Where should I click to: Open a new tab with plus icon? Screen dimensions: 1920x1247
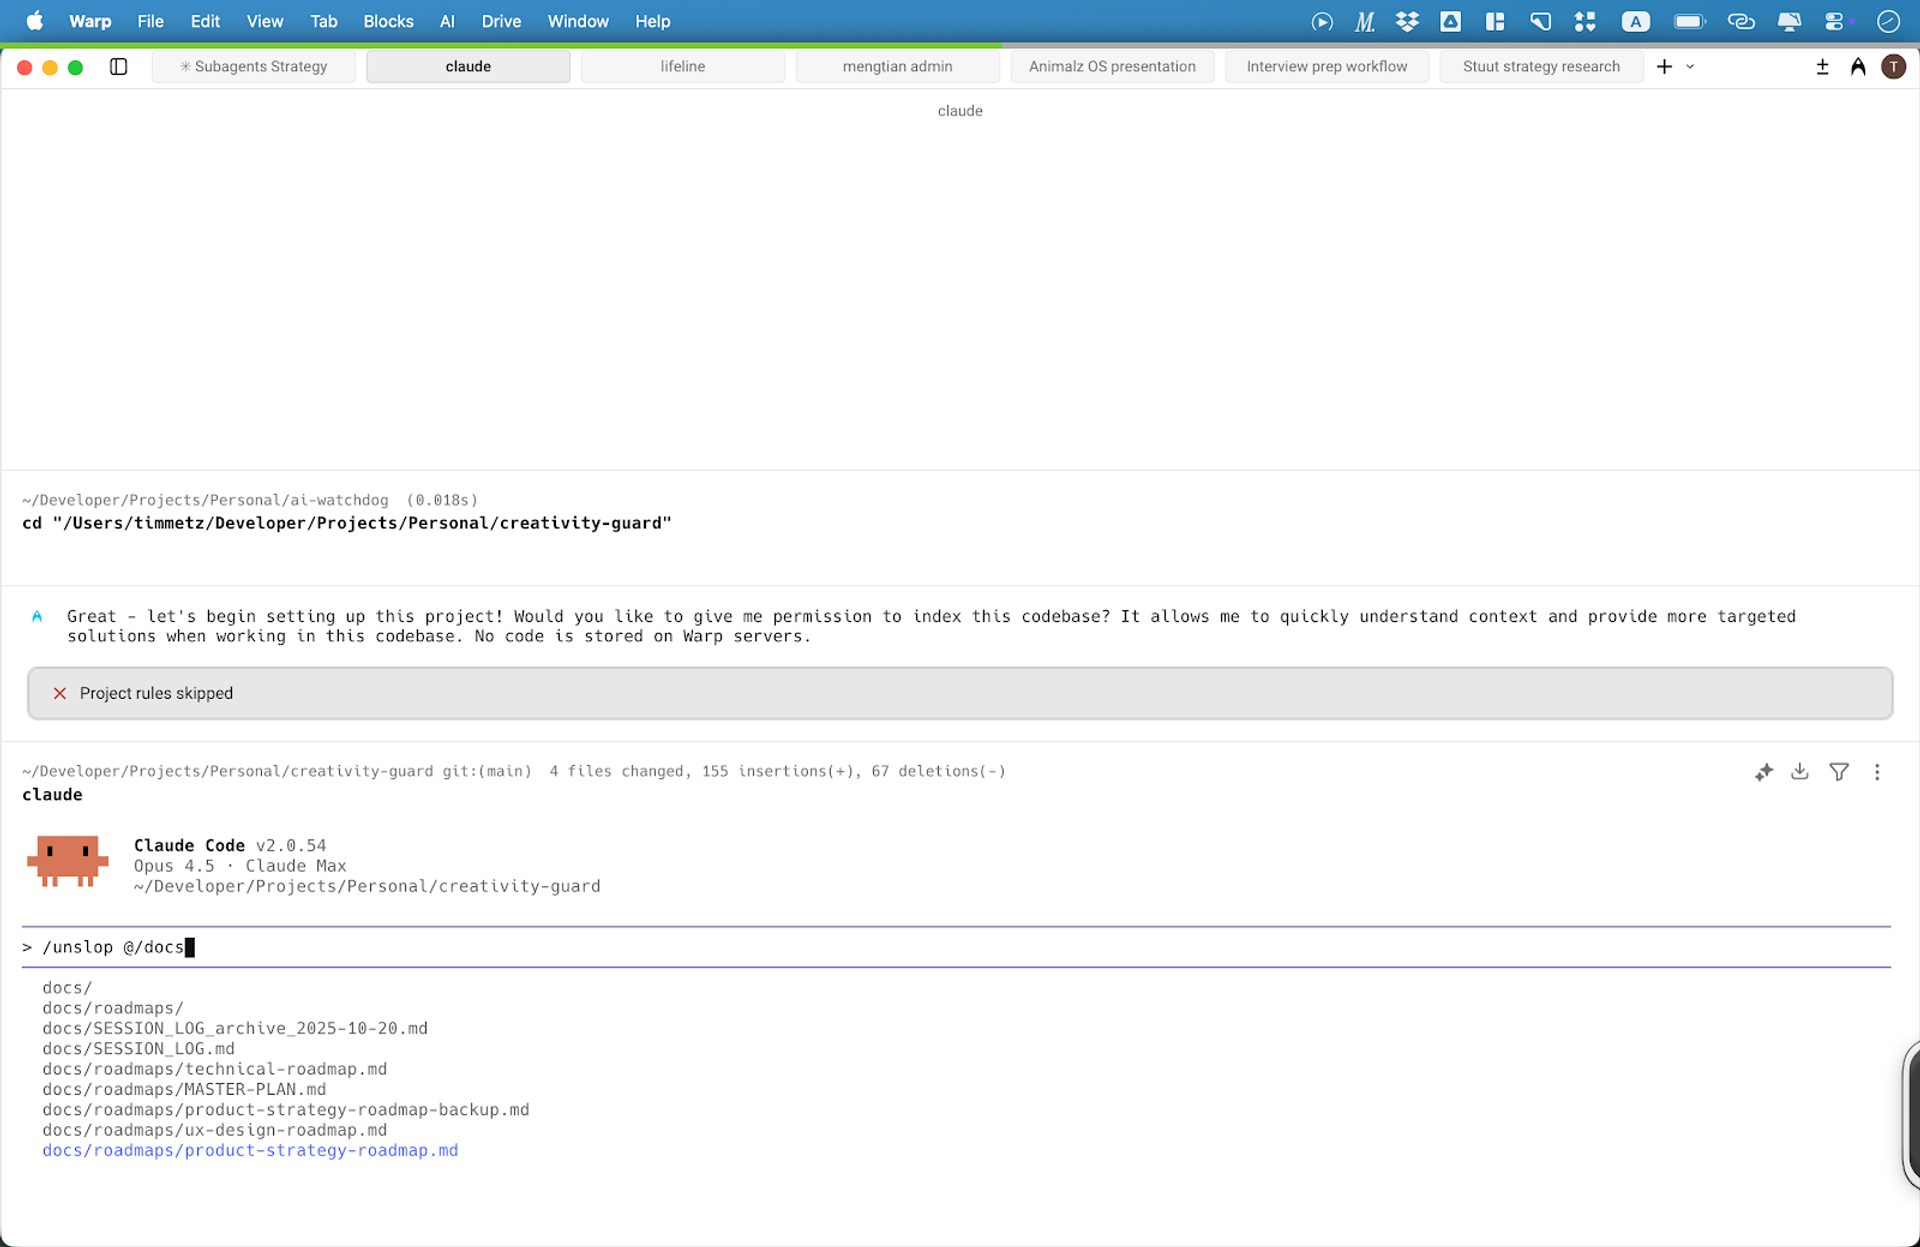point(1664,66)
